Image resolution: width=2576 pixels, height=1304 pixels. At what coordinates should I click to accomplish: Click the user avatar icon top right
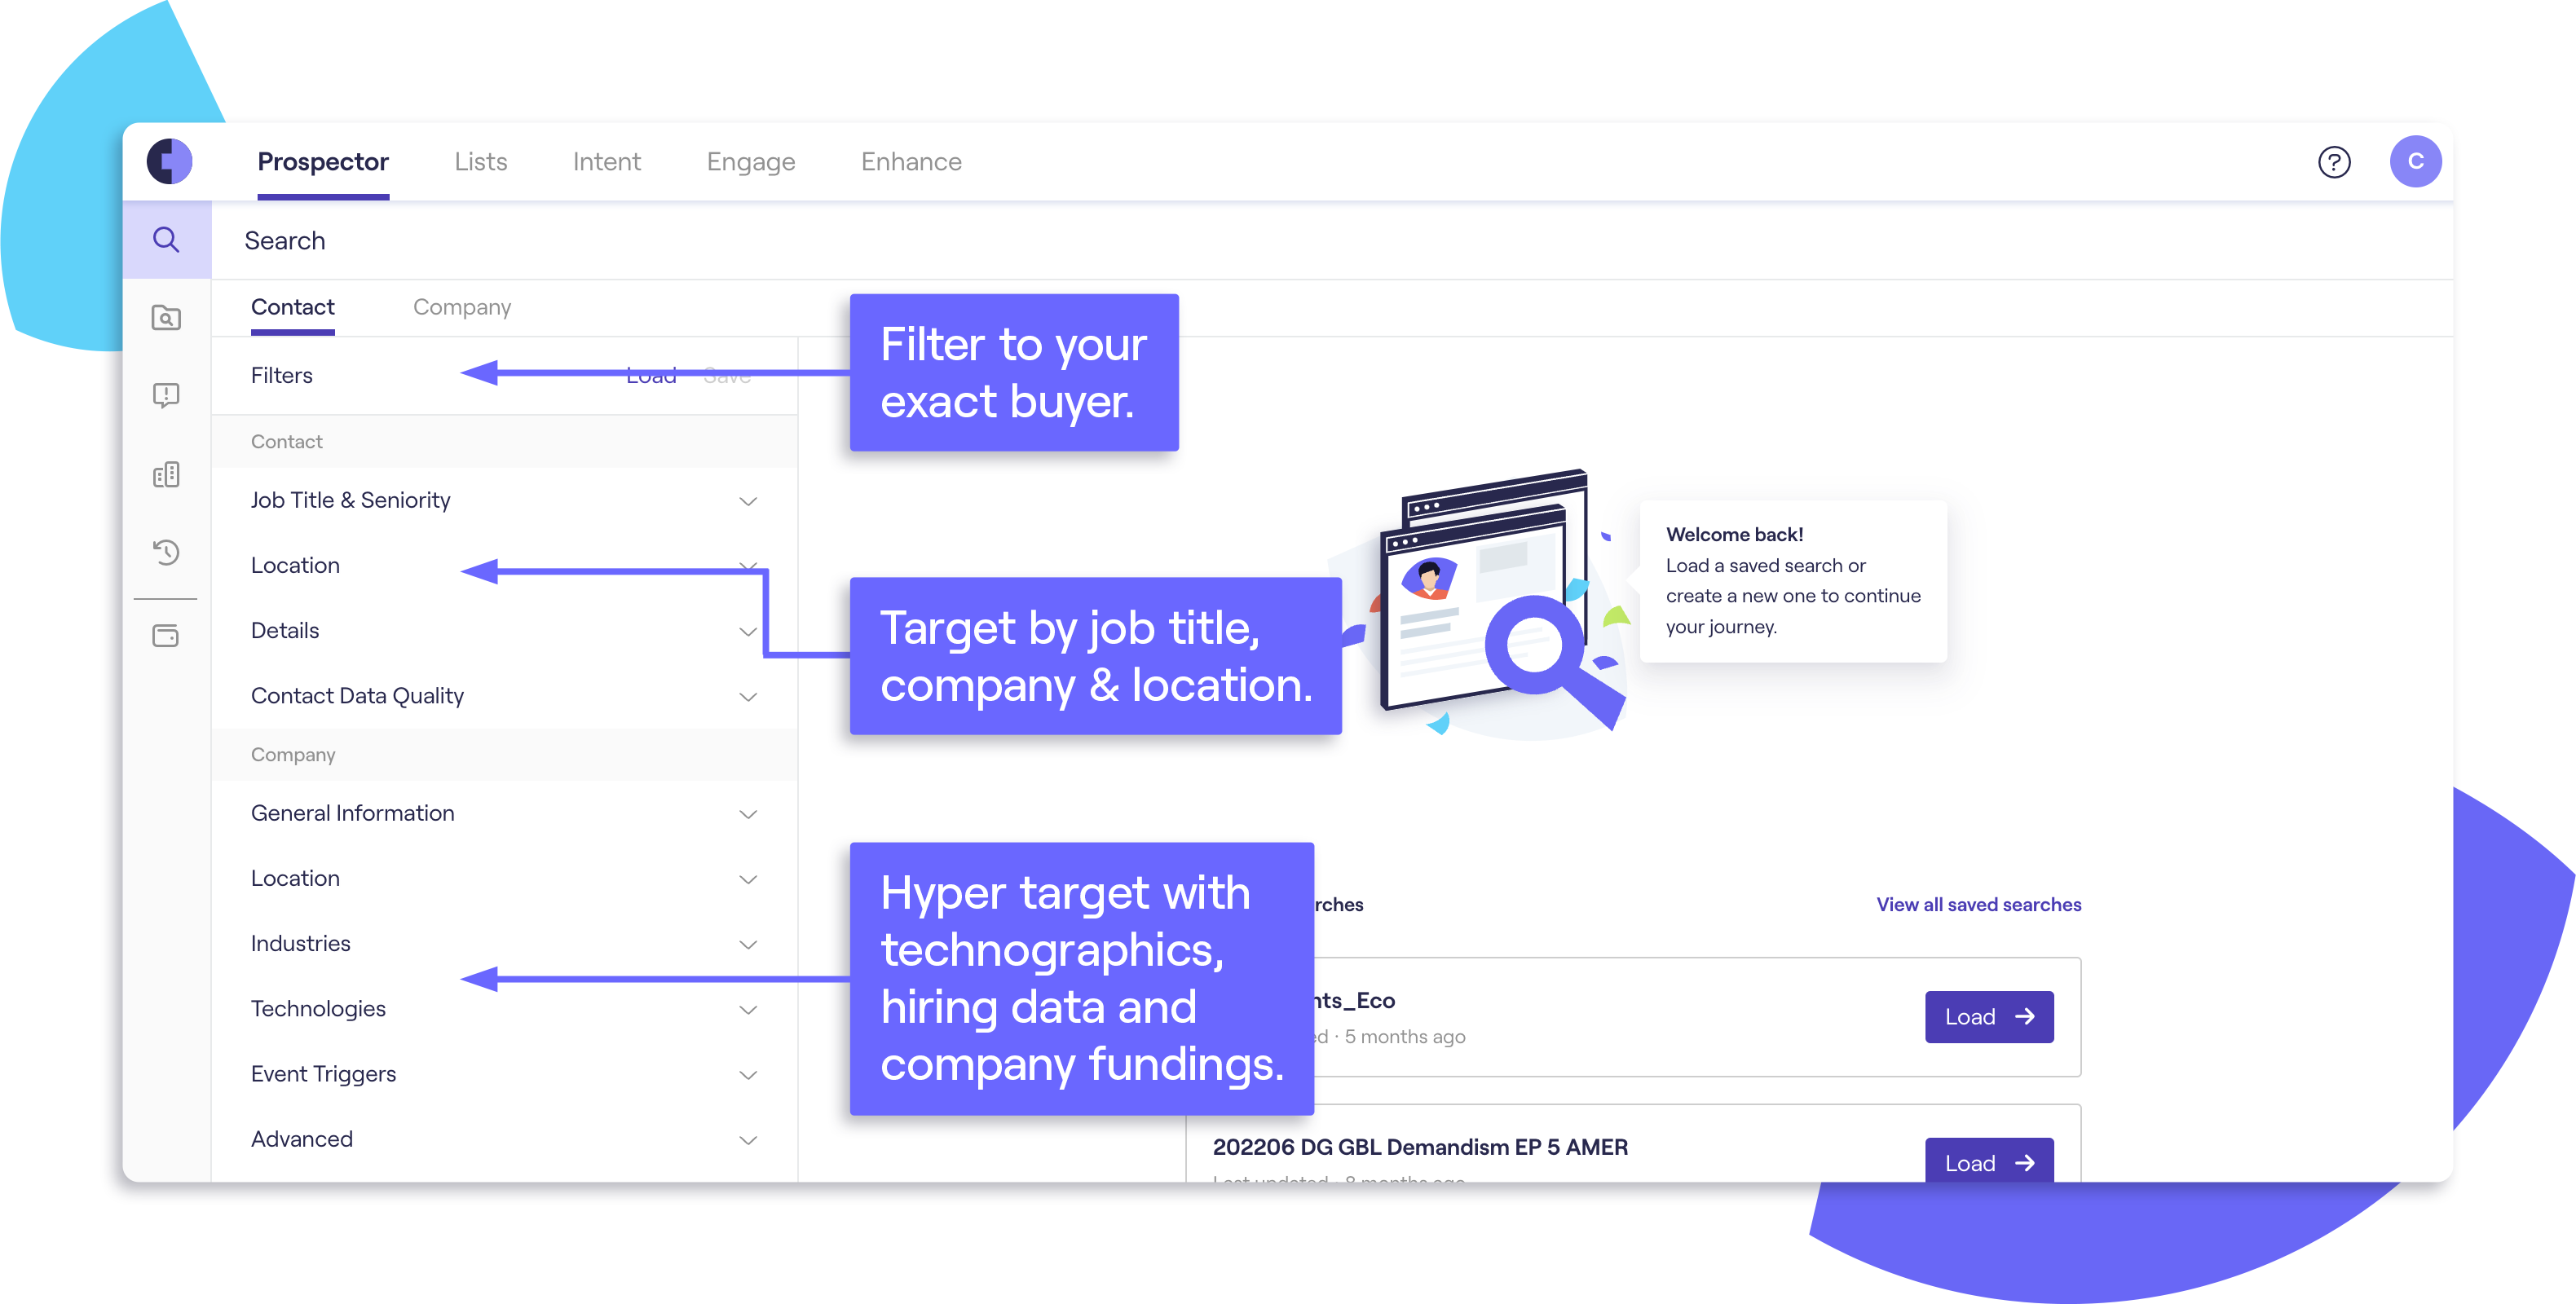tap(2416, 161)
